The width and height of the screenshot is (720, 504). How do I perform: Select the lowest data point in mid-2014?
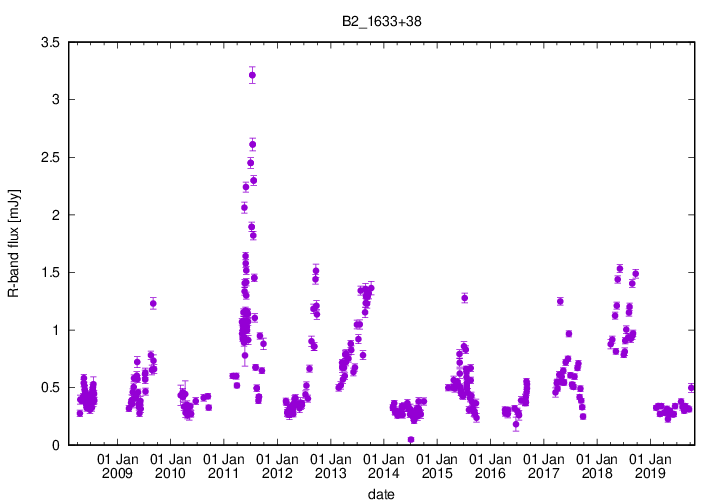click(411, 439)
